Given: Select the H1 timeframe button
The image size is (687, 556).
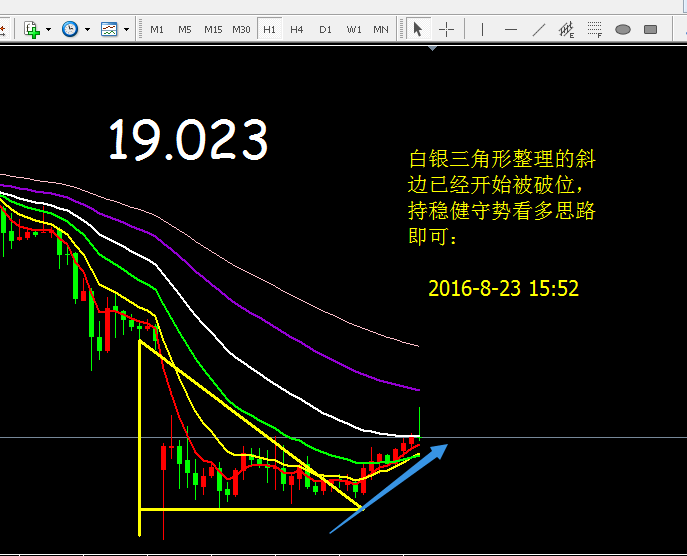Looking at the screenshot, I should 269,30.
